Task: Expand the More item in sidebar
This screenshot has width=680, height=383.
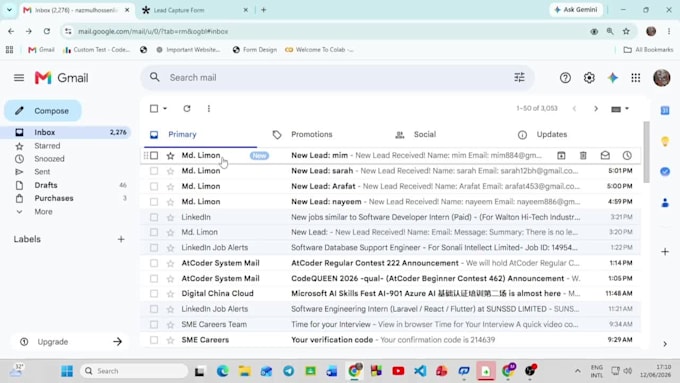Action: point(43,212)
